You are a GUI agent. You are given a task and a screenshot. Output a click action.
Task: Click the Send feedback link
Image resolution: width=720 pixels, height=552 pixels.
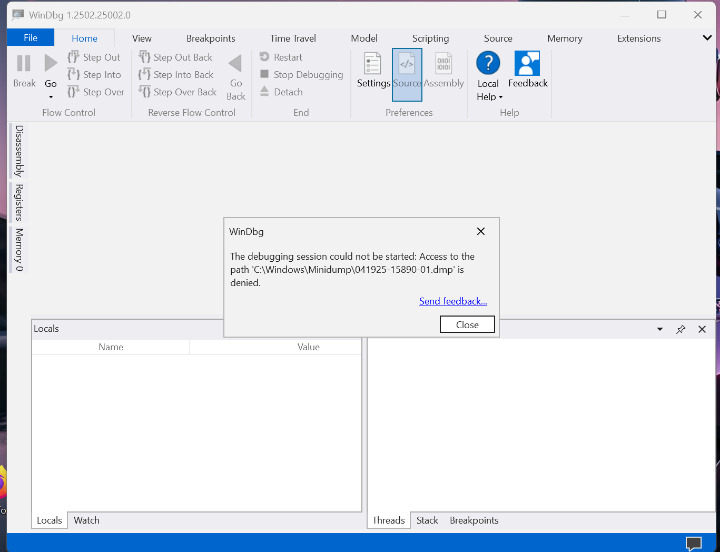pyautogui.click(x=453, y=301)
